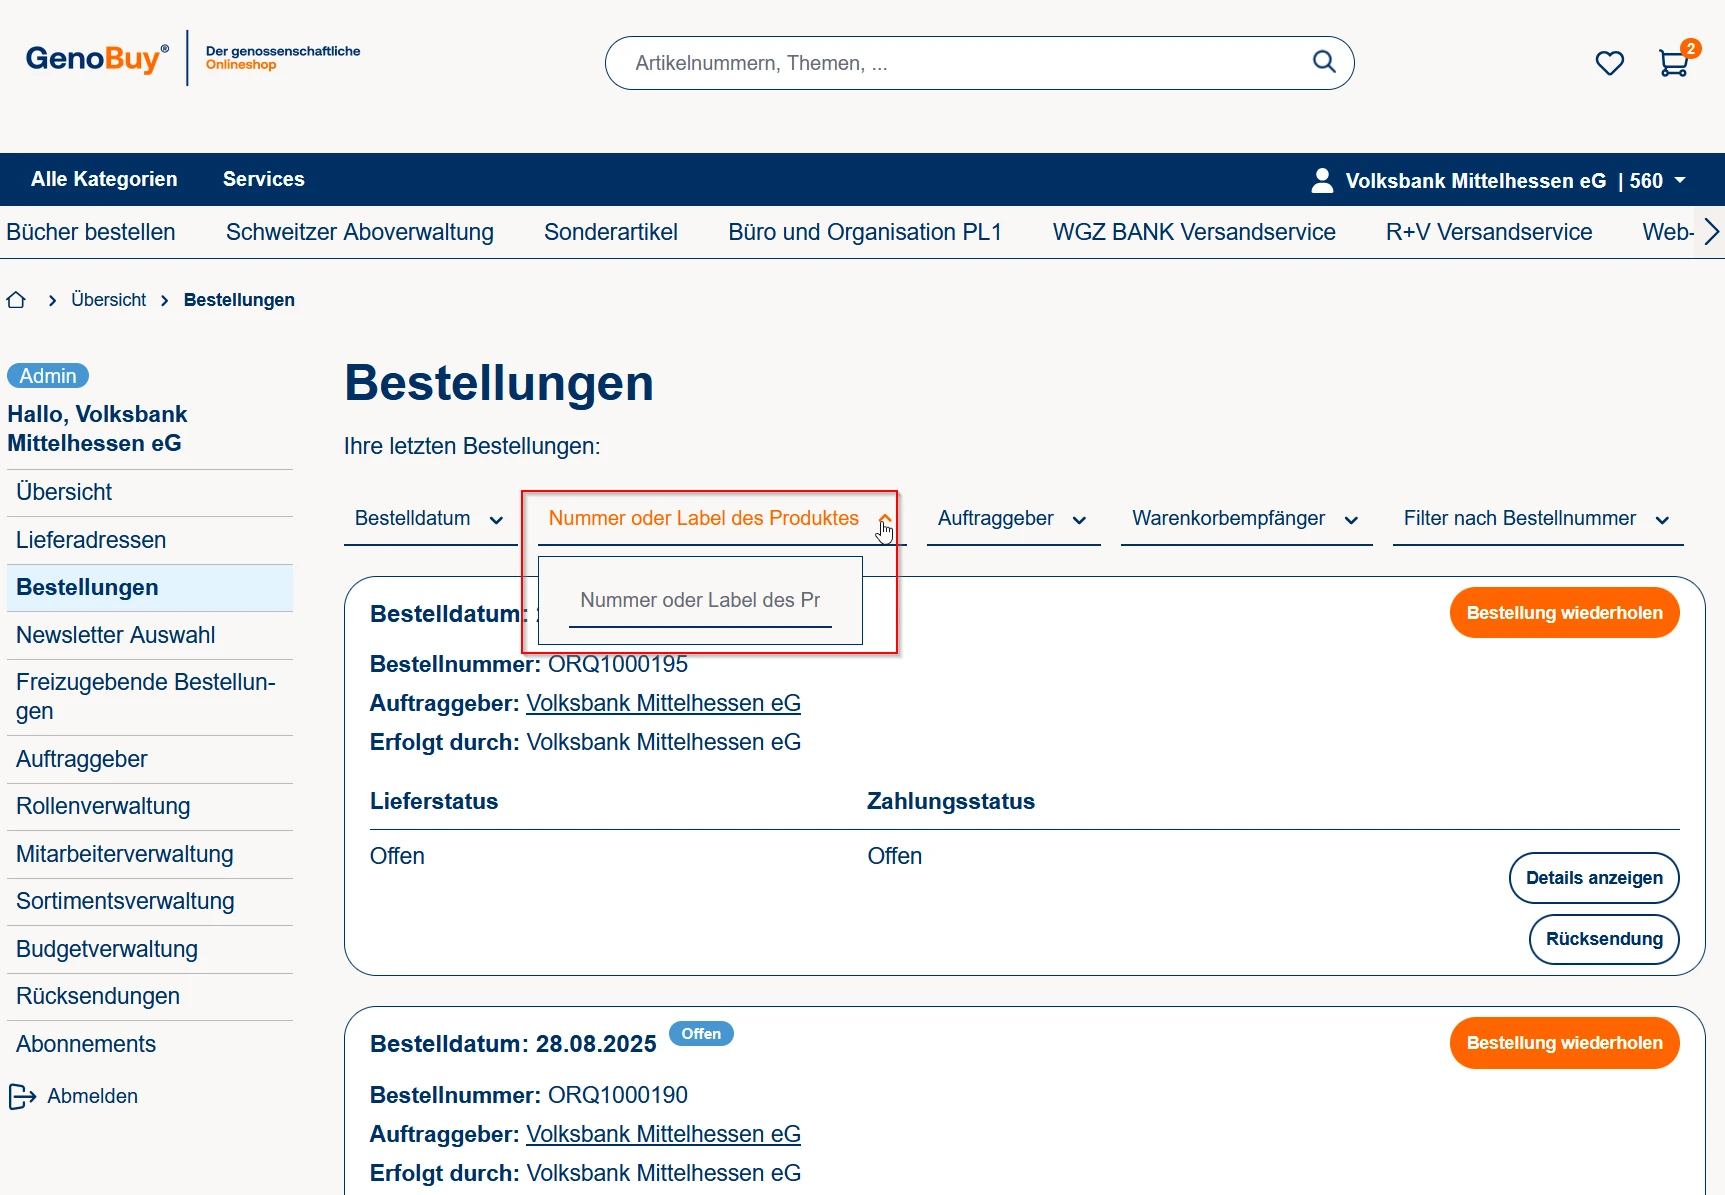1725x1195 pixels.
Task: Expand the Warenkorbempfänger filter
Action: click(1245, 519)
